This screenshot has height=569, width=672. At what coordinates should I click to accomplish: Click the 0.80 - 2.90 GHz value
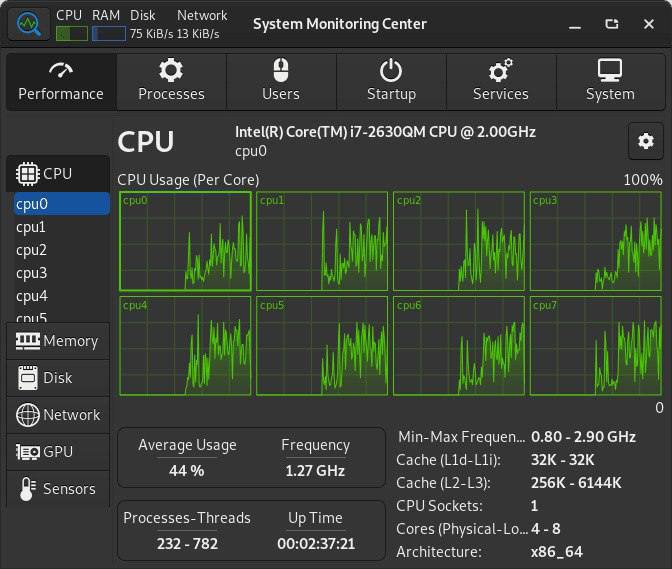pyautogui.click(x=583, y=437)
